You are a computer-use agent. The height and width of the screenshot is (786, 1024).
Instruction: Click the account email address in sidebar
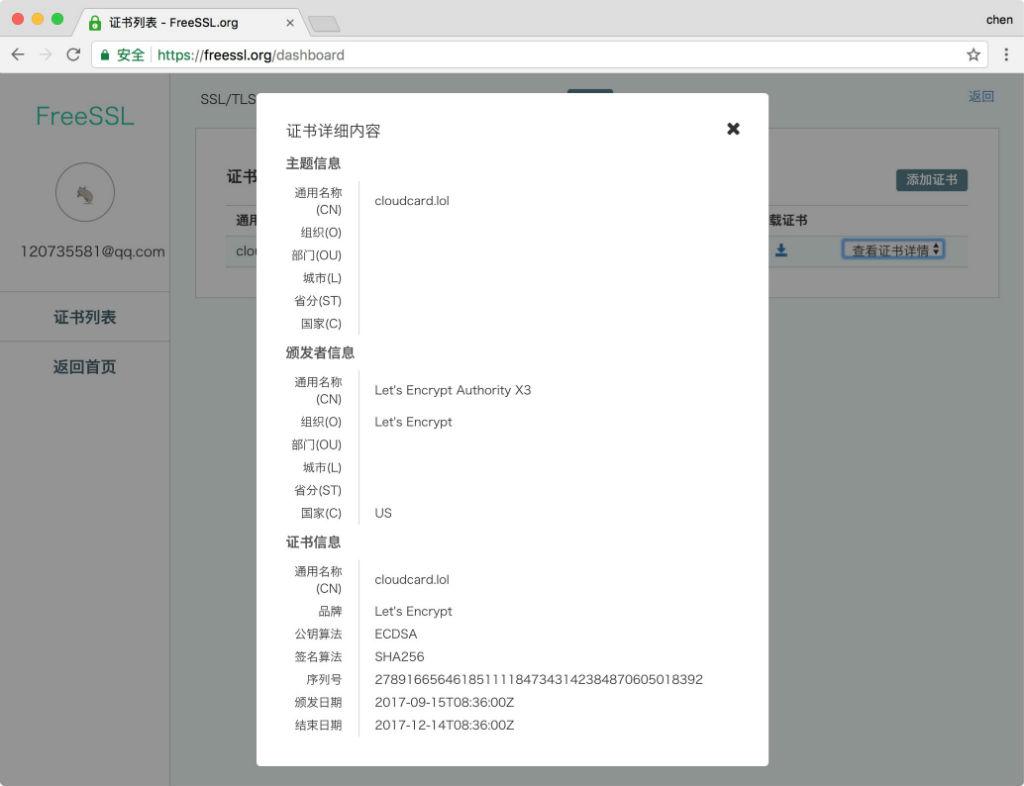tap(92, 251)
